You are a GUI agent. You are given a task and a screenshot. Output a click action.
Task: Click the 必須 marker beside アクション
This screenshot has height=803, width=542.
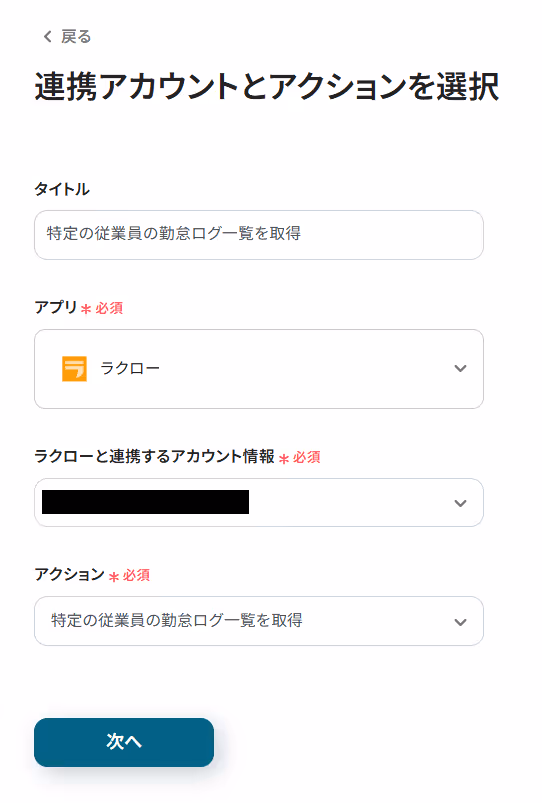pyautogui.click(x=136, y=576)
